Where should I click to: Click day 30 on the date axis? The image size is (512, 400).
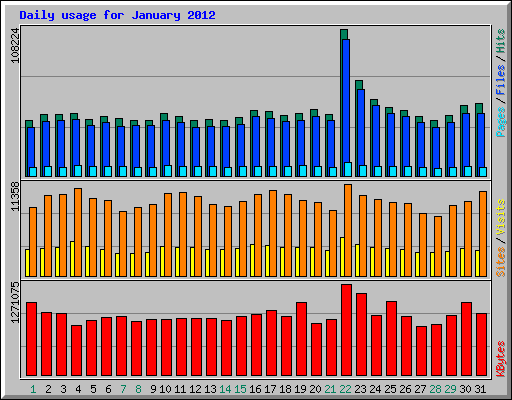tap(465, 389)
